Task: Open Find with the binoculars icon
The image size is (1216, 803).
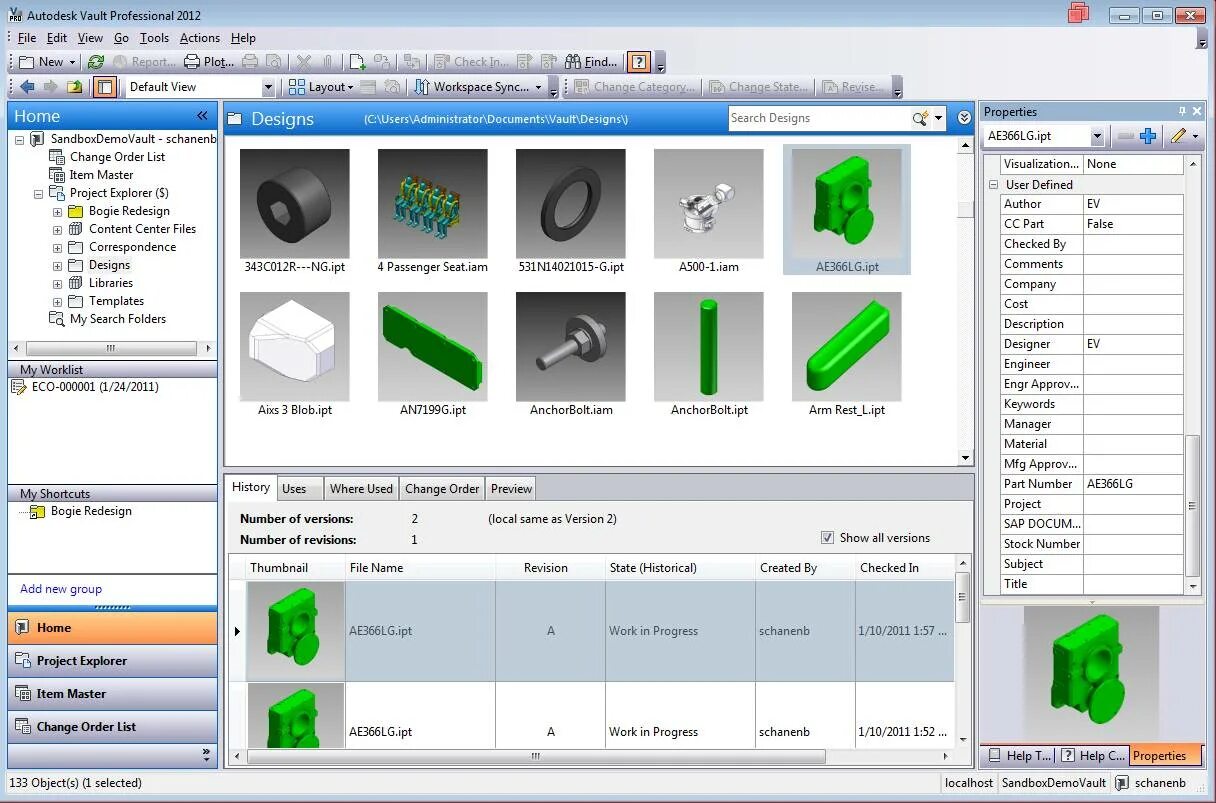Action: pyautogui.click(x=573, y=62)
